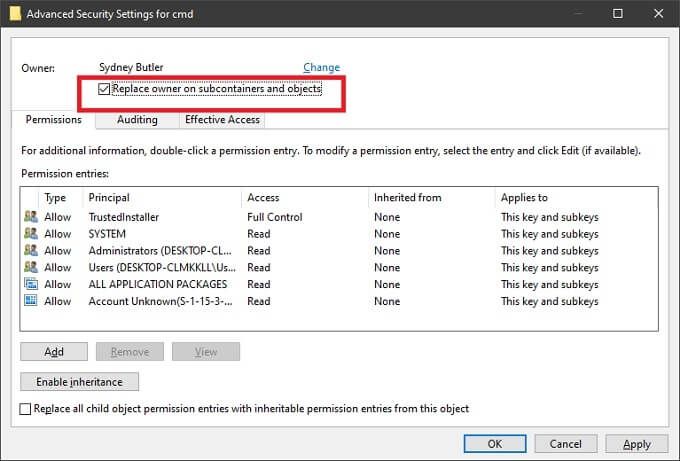Sort entries by Principal column header
680x461 pixels.
pos(109,198)
